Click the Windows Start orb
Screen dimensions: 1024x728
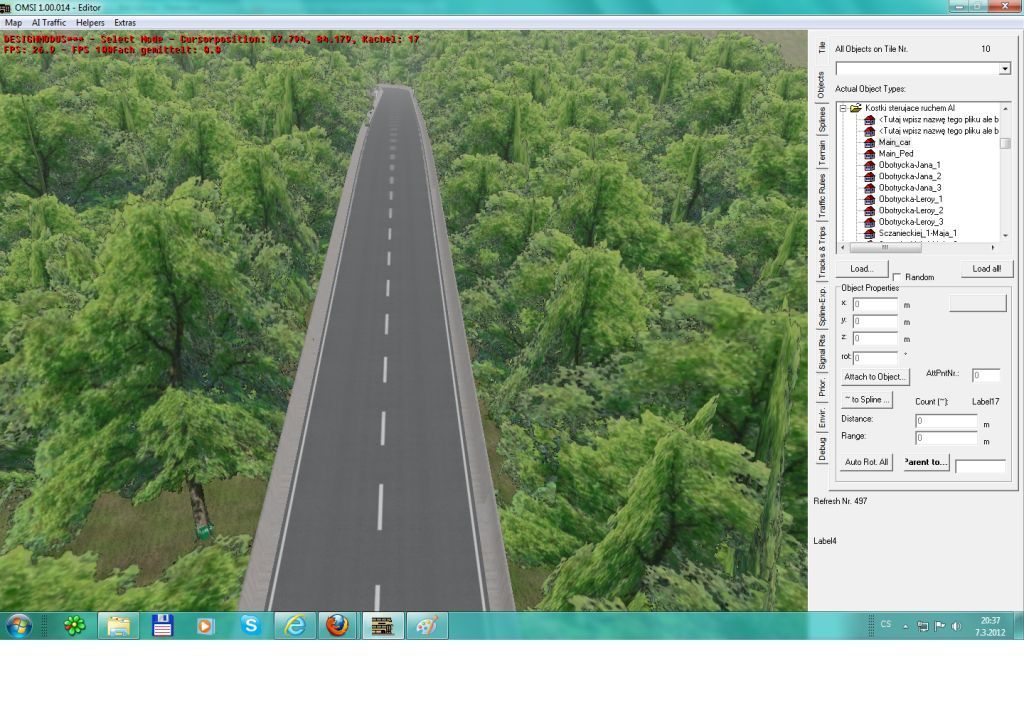pyautogui.click(x=19, y=626)
